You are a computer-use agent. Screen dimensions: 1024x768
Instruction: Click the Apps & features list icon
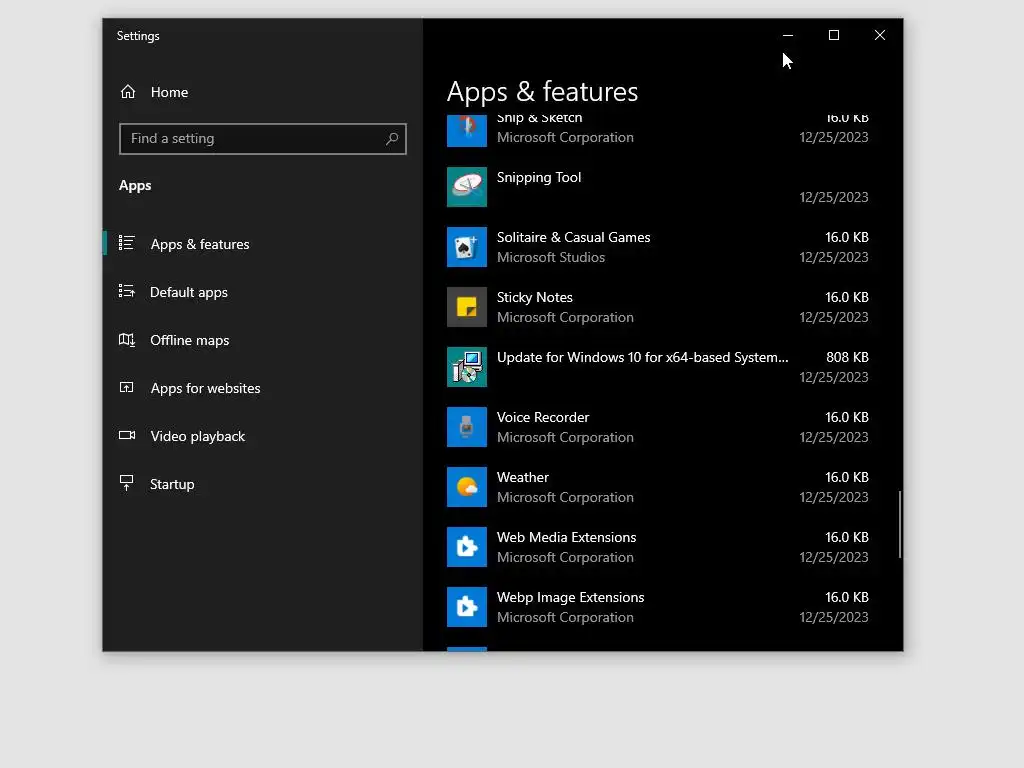[x=127, y=244]
